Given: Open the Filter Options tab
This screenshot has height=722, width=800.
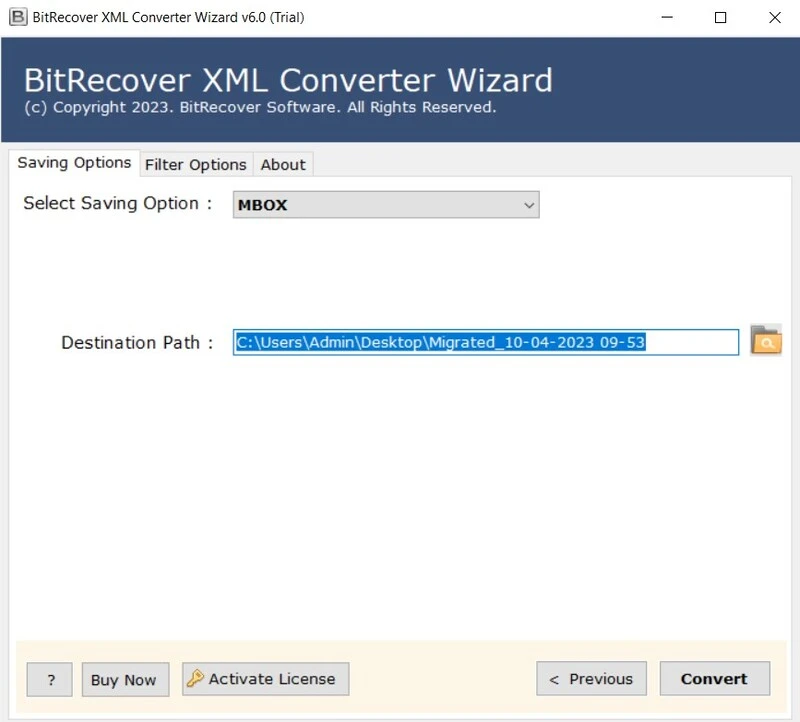Looking at the screenshot, I should tap(196, 164).
